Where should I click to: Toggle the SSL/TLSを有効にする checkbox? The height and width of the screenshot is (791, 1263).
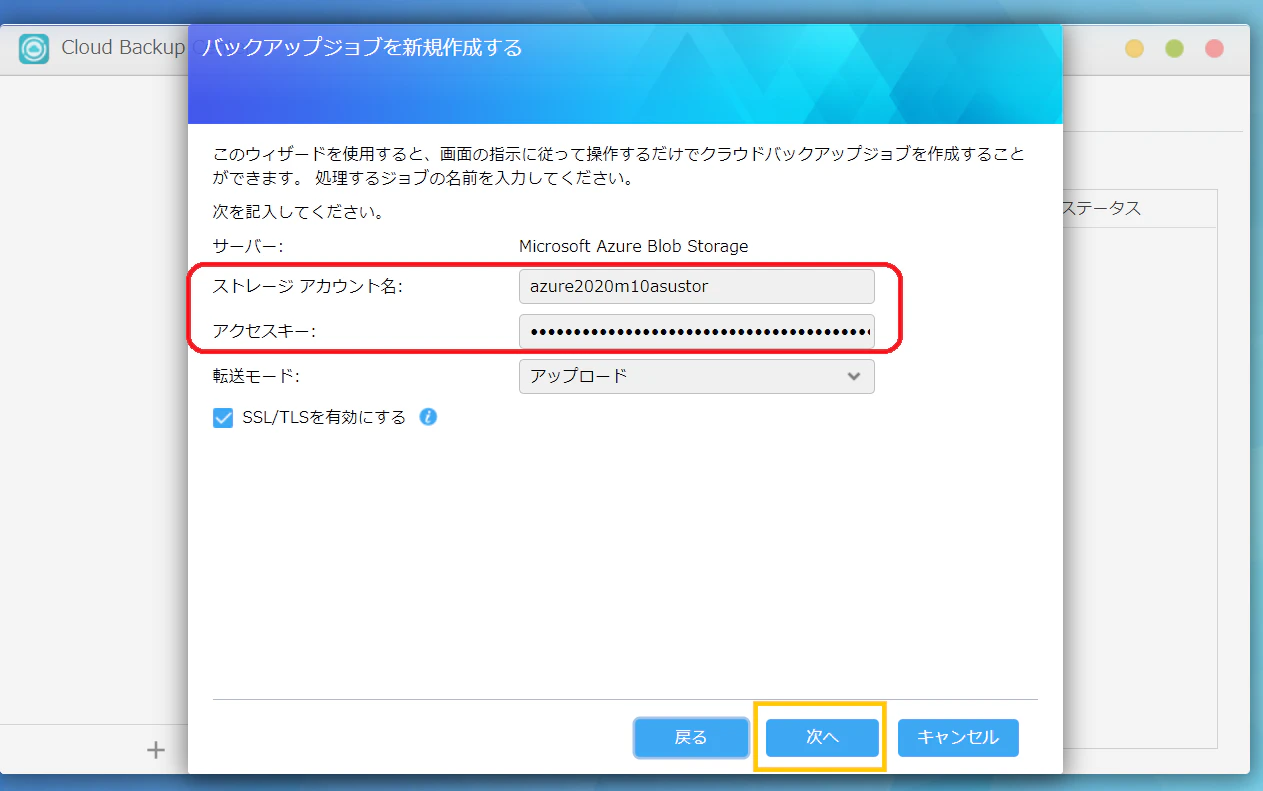point(223,418)
